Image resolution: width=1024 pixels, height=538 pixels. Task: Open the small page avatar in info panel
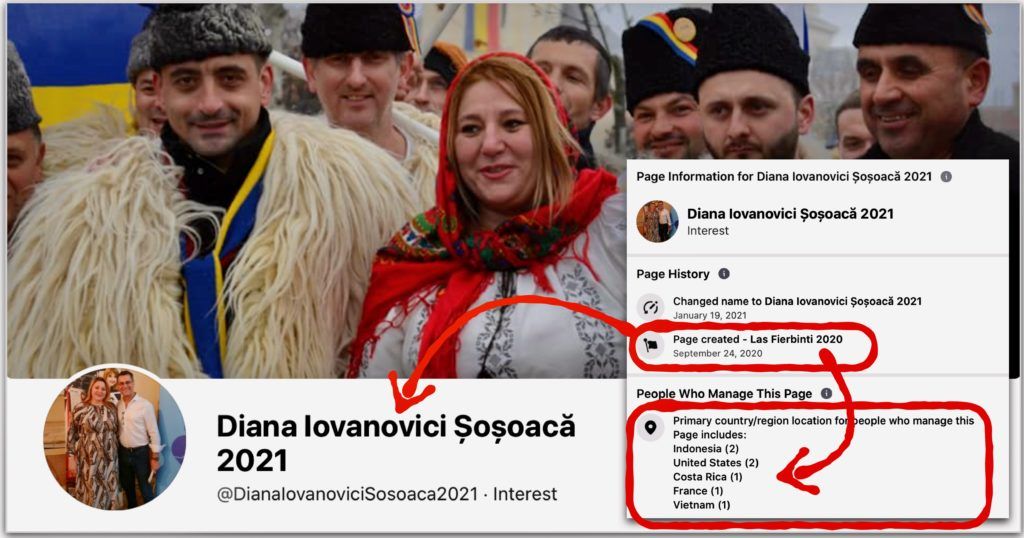pyautogui.click(x=657, y=221)
